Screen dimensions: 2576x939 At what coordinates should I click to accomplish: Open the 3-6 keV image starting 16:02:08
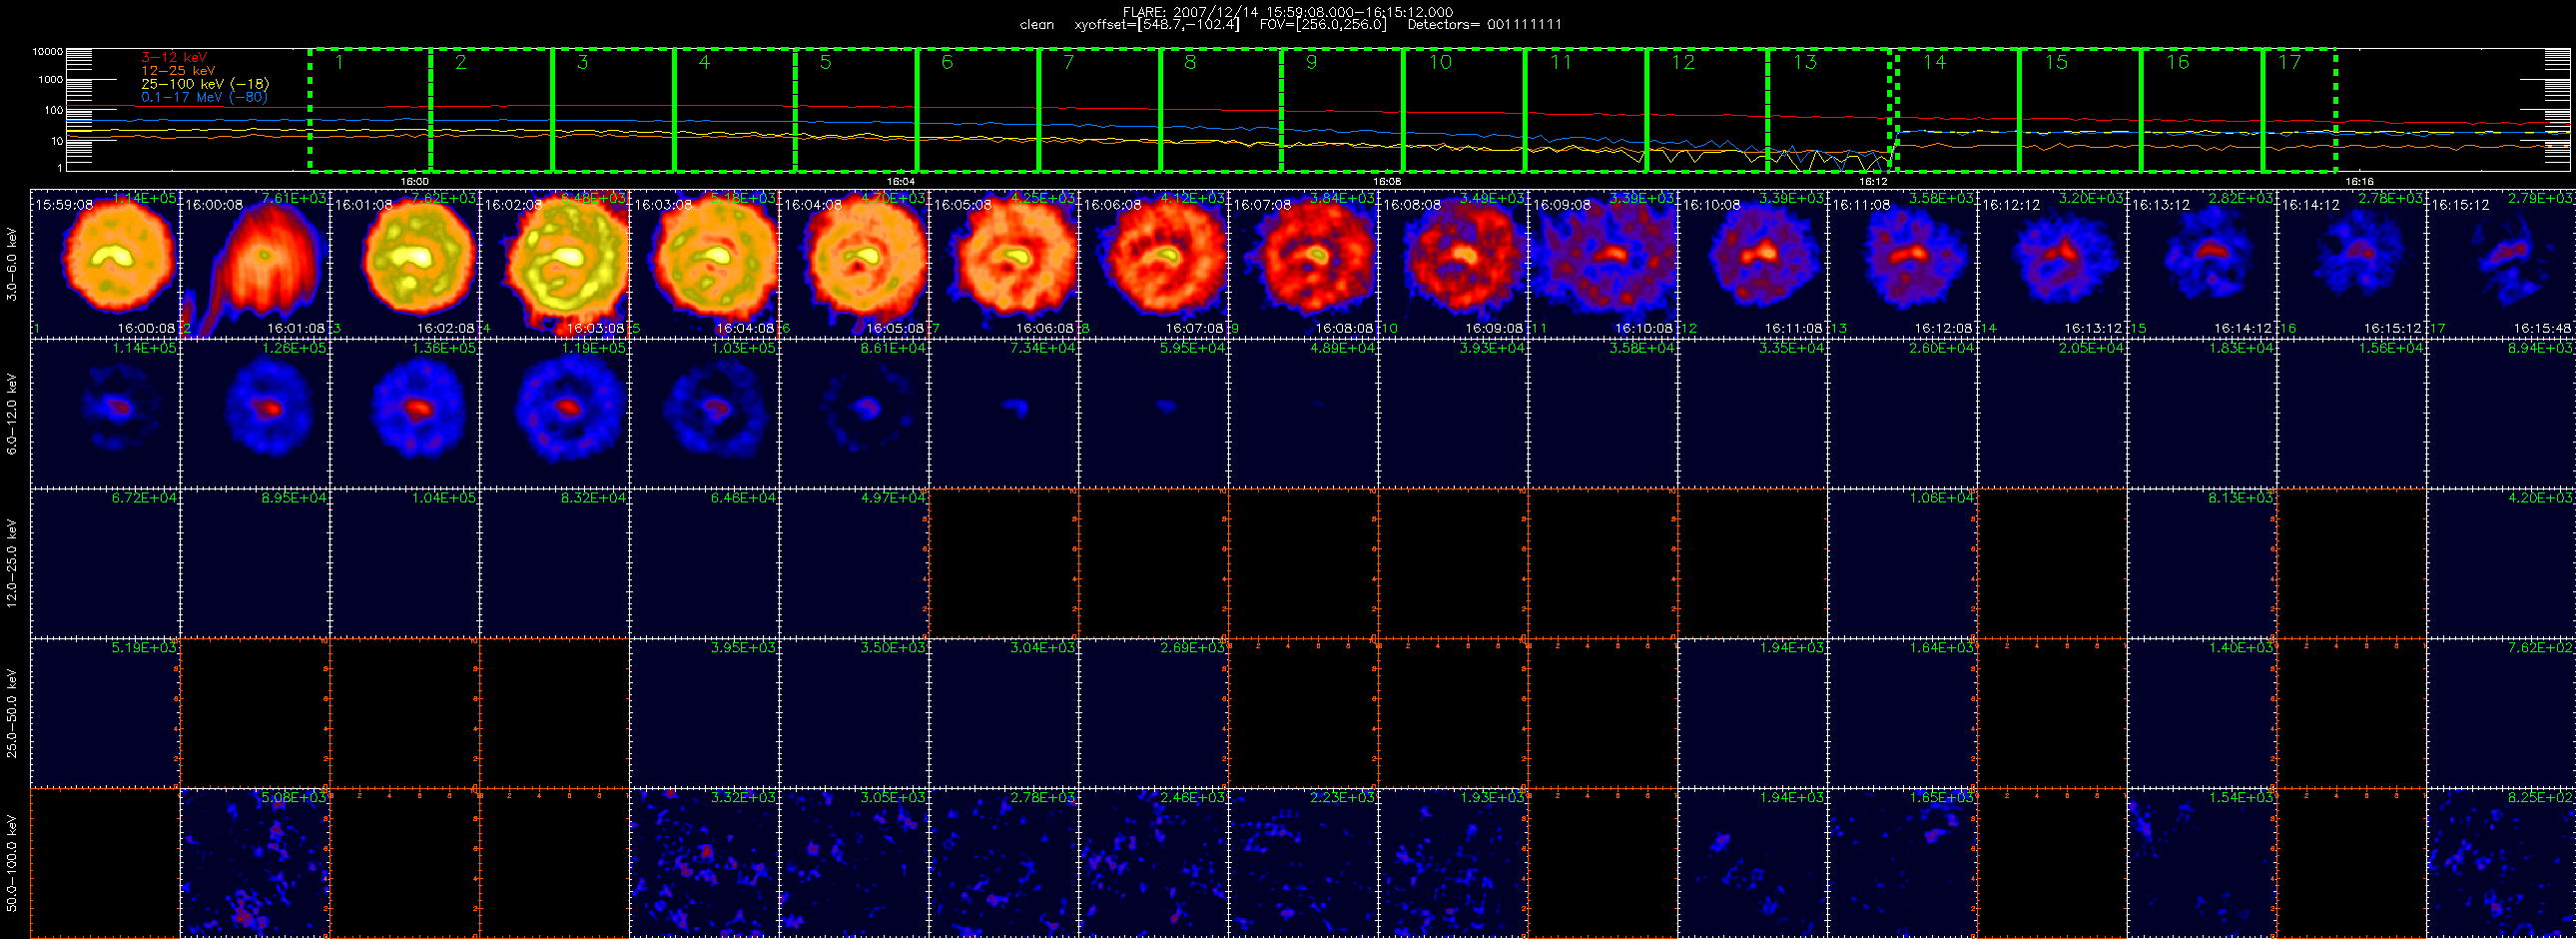tap(555, 263)
